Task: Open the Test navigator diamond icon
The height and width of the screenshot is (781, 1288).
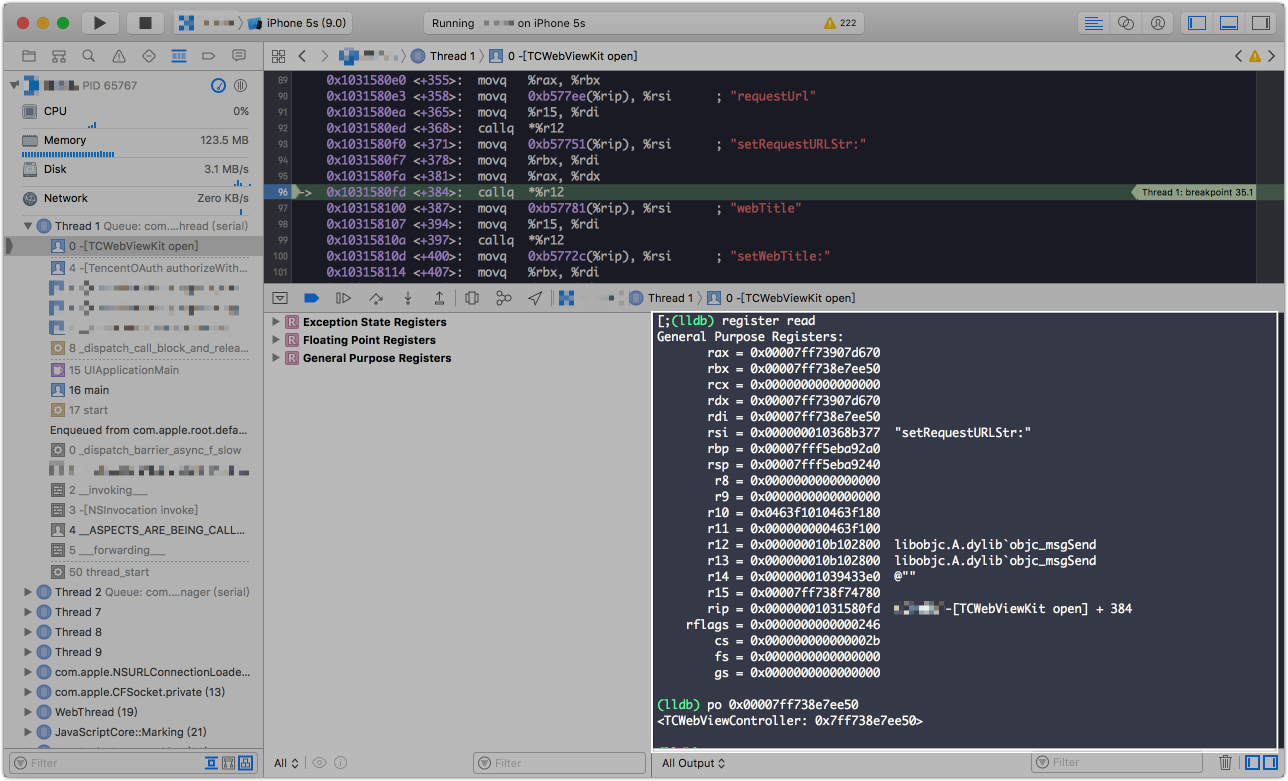Action: click(x=149, y=56)
